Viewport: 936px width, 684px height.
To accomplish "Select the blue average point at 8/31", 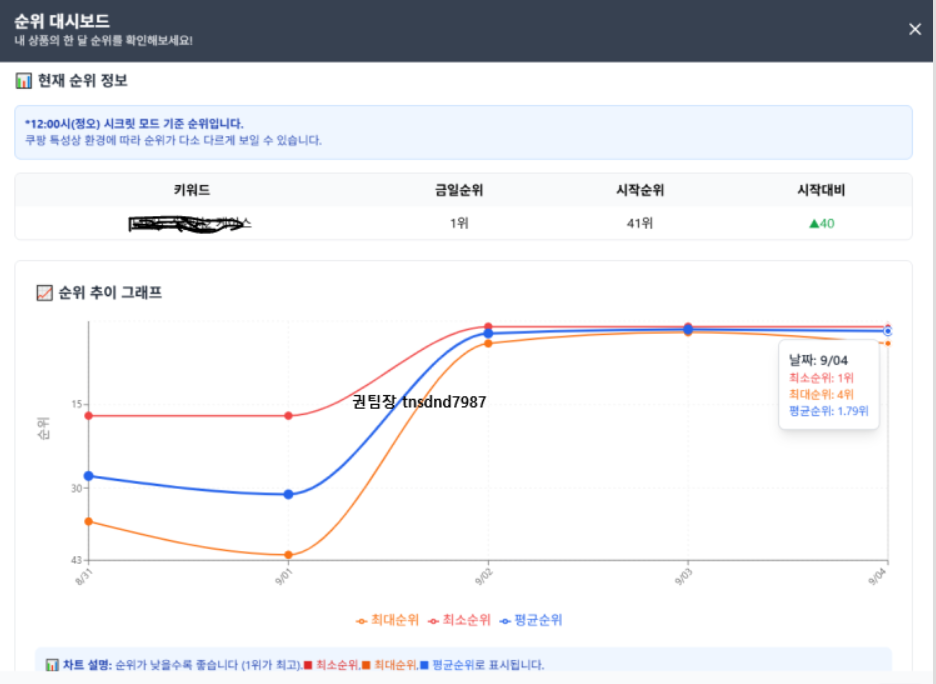I will (x=89, y=476).
